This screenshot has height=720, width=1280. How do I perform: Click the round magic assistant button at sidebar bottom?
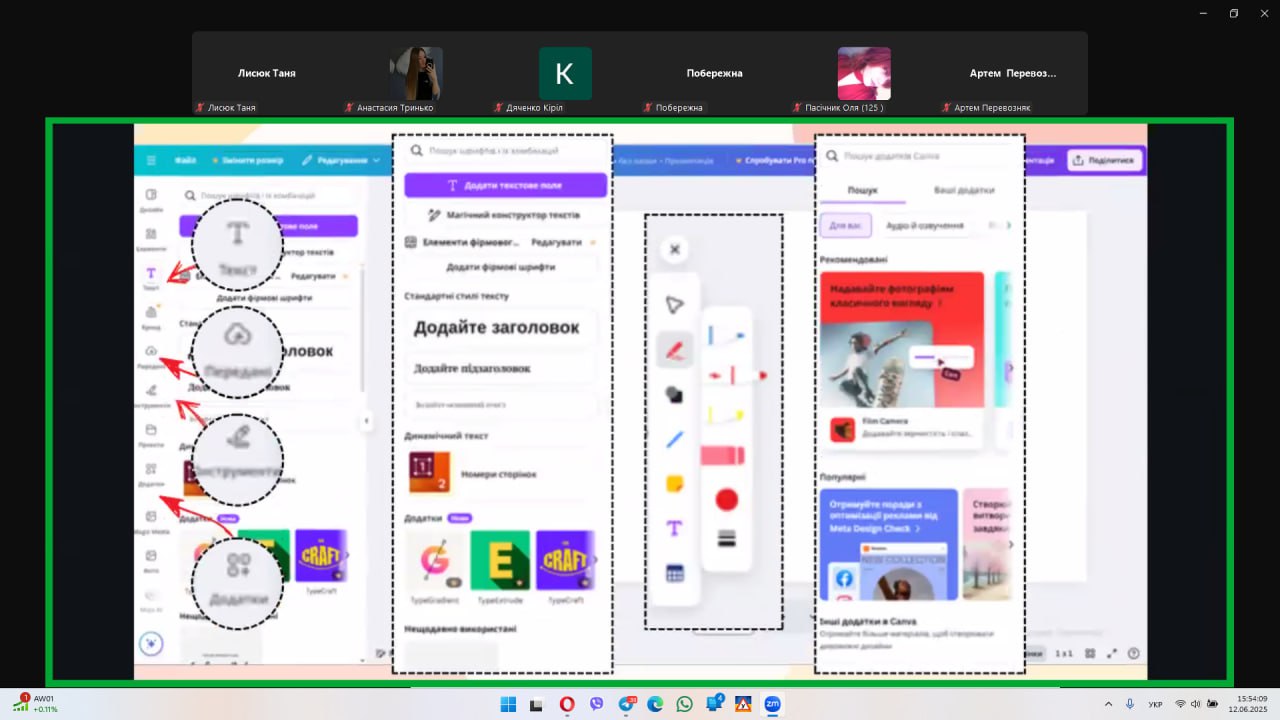tap(151, 643)
